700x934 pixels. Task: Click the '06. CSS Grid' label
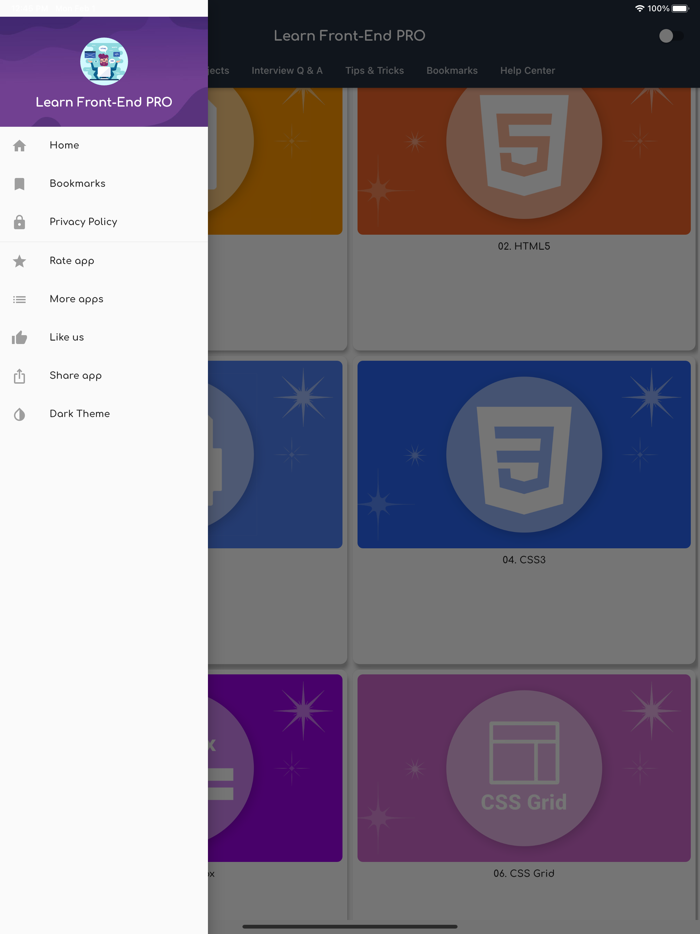point(524,873)
